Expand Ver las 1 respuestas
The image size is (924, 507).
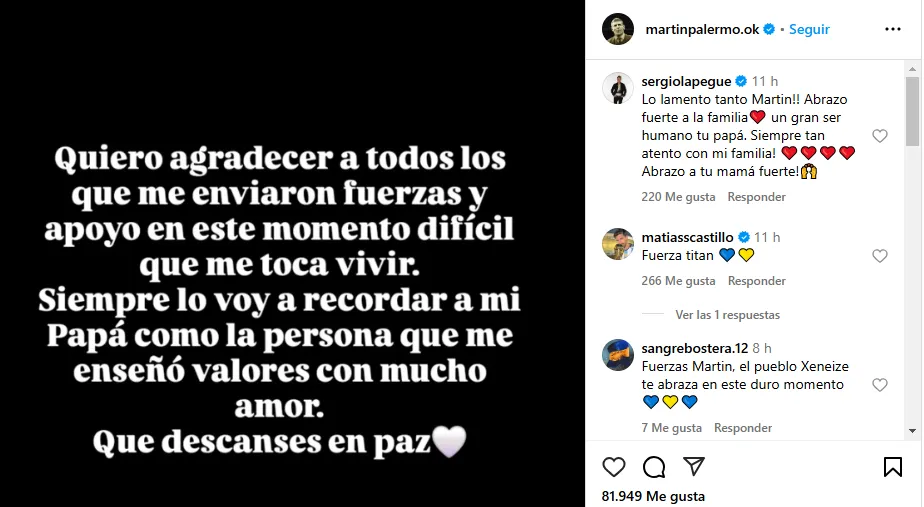[727, 315]
